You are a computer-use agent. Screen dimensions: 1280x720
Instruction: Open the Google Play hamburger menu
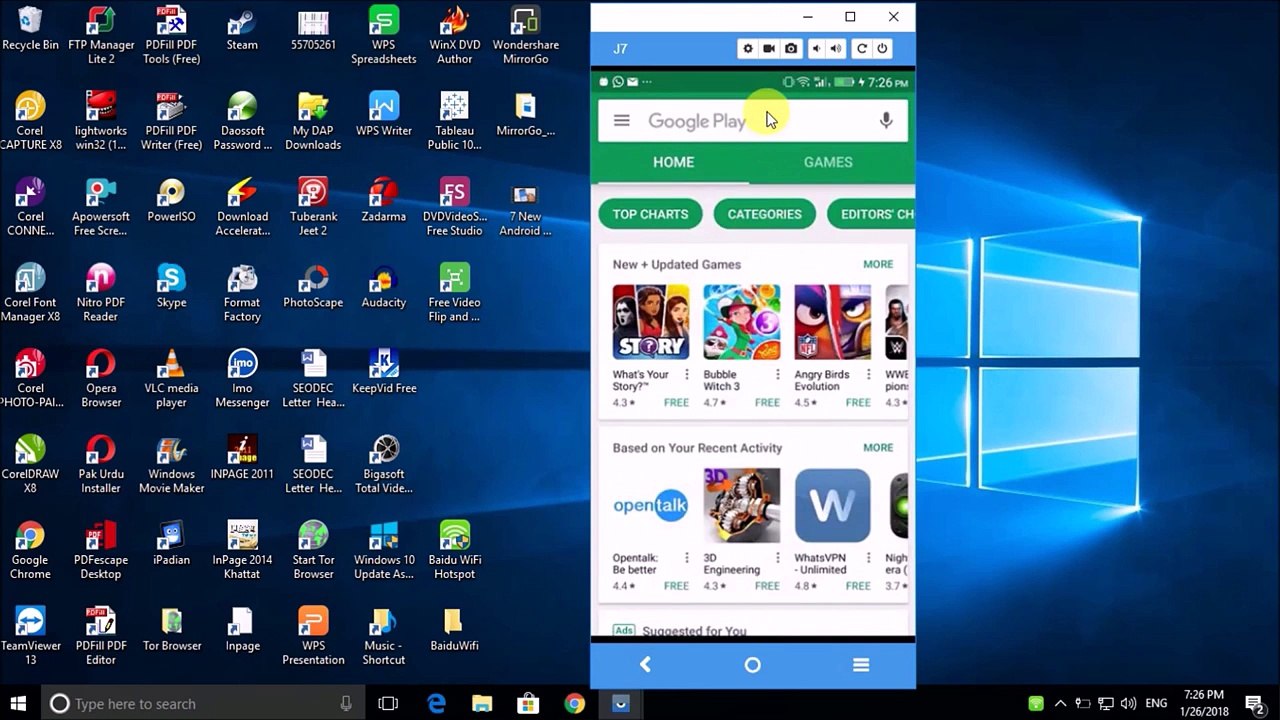point(621,121)
